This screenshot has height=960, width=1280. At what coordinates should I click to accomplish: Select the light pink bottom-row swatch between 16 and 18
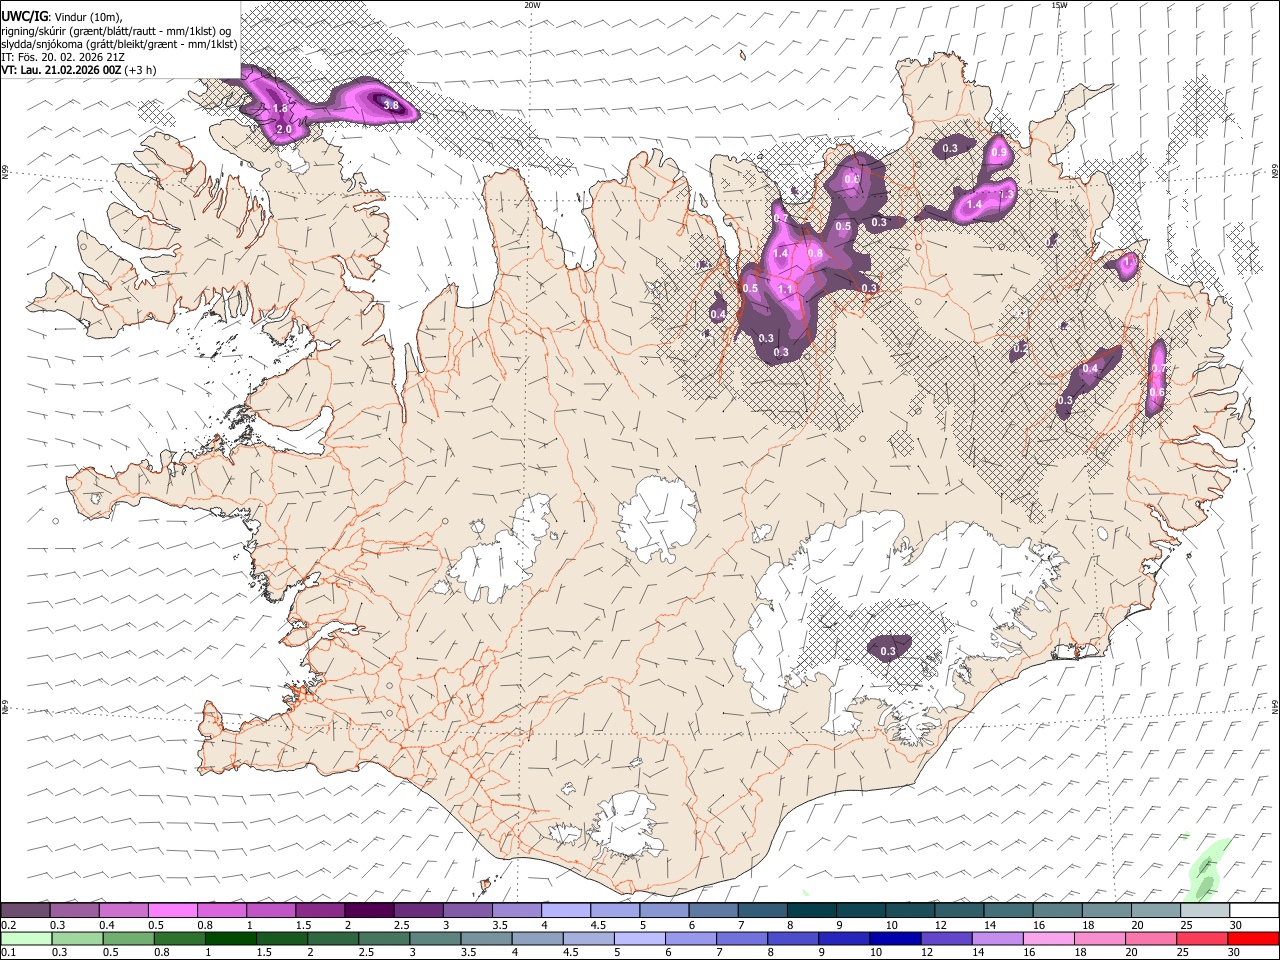[x=1049, y=939]
